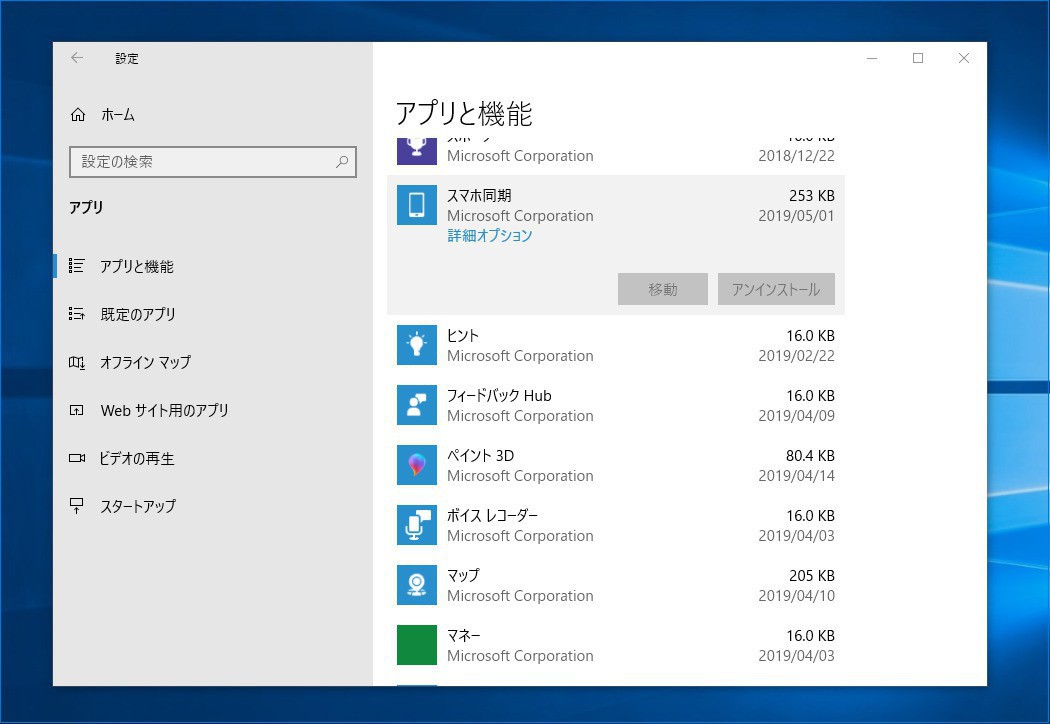The width and height of the screenshot is (1050, 724).
Task: Click the 移動 button
Action: (x=663, y=289)
